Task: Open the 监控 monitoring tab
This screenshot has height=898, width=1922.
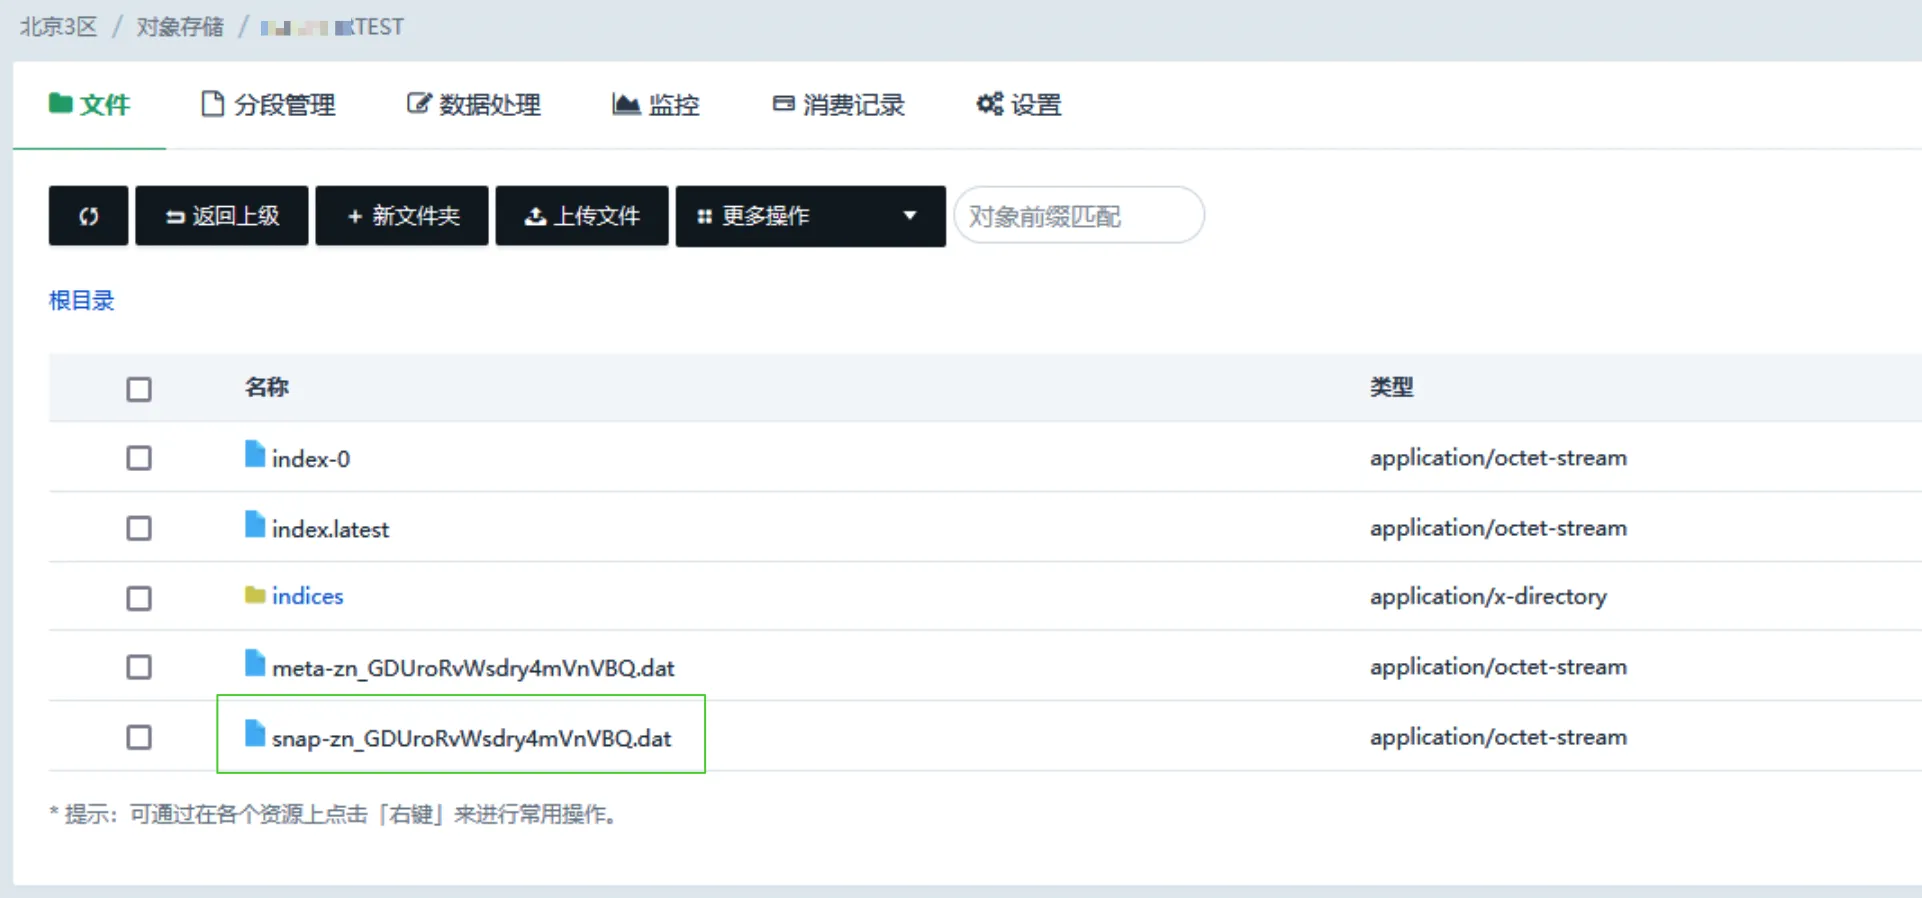Action: [655, 105]
